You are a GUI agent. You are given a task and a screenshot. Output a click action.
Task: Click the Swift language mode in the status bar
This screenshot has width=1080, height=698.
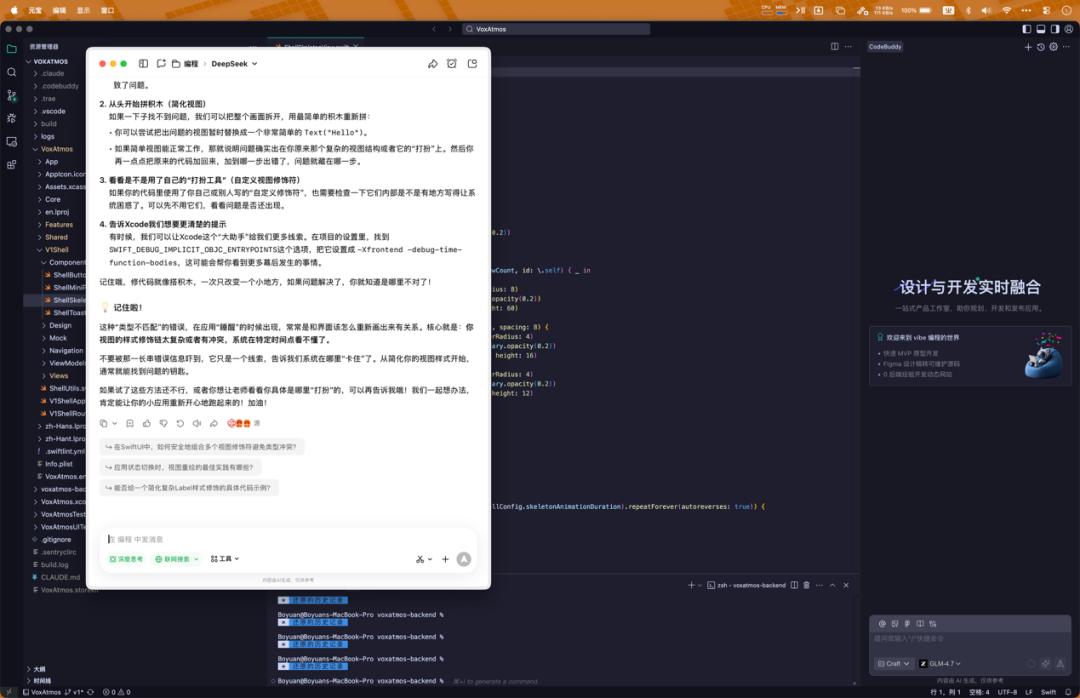[1048, 692]
